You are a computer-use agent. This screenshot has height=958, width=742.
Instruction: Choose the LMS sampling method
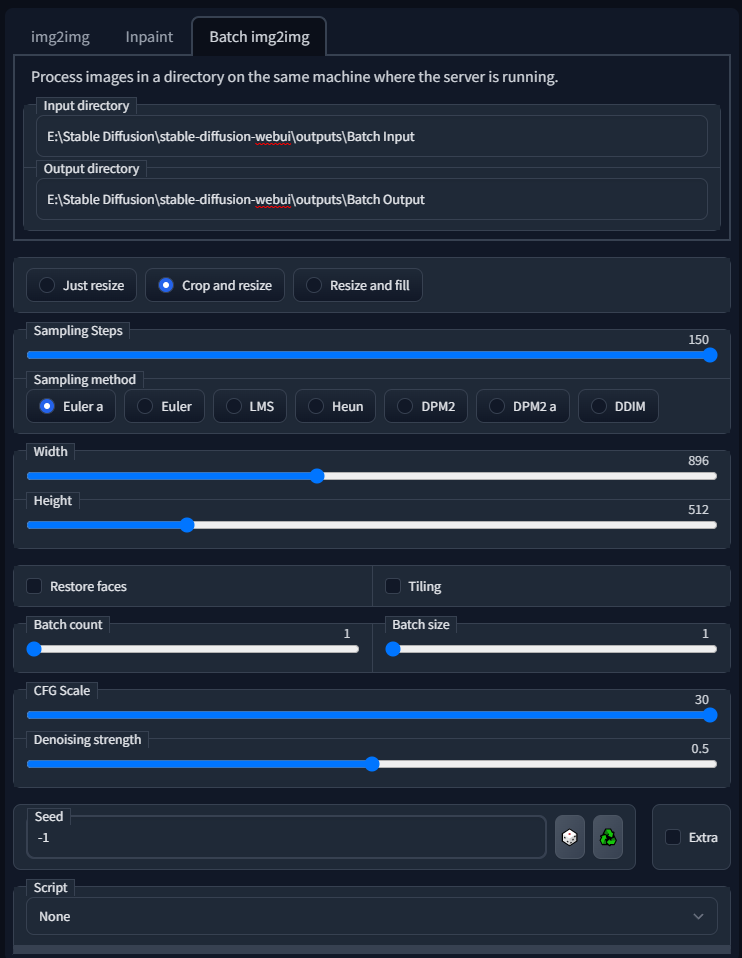click(250, 406)
